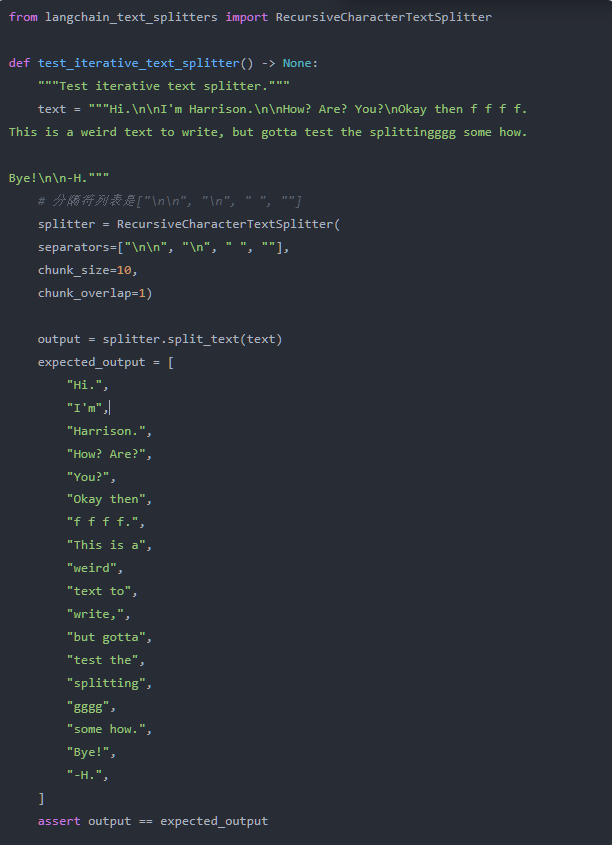This screenshot has height=845, width=612.
Task: Click the "splitting" string in the list
Action: click(x=109, y=683)
